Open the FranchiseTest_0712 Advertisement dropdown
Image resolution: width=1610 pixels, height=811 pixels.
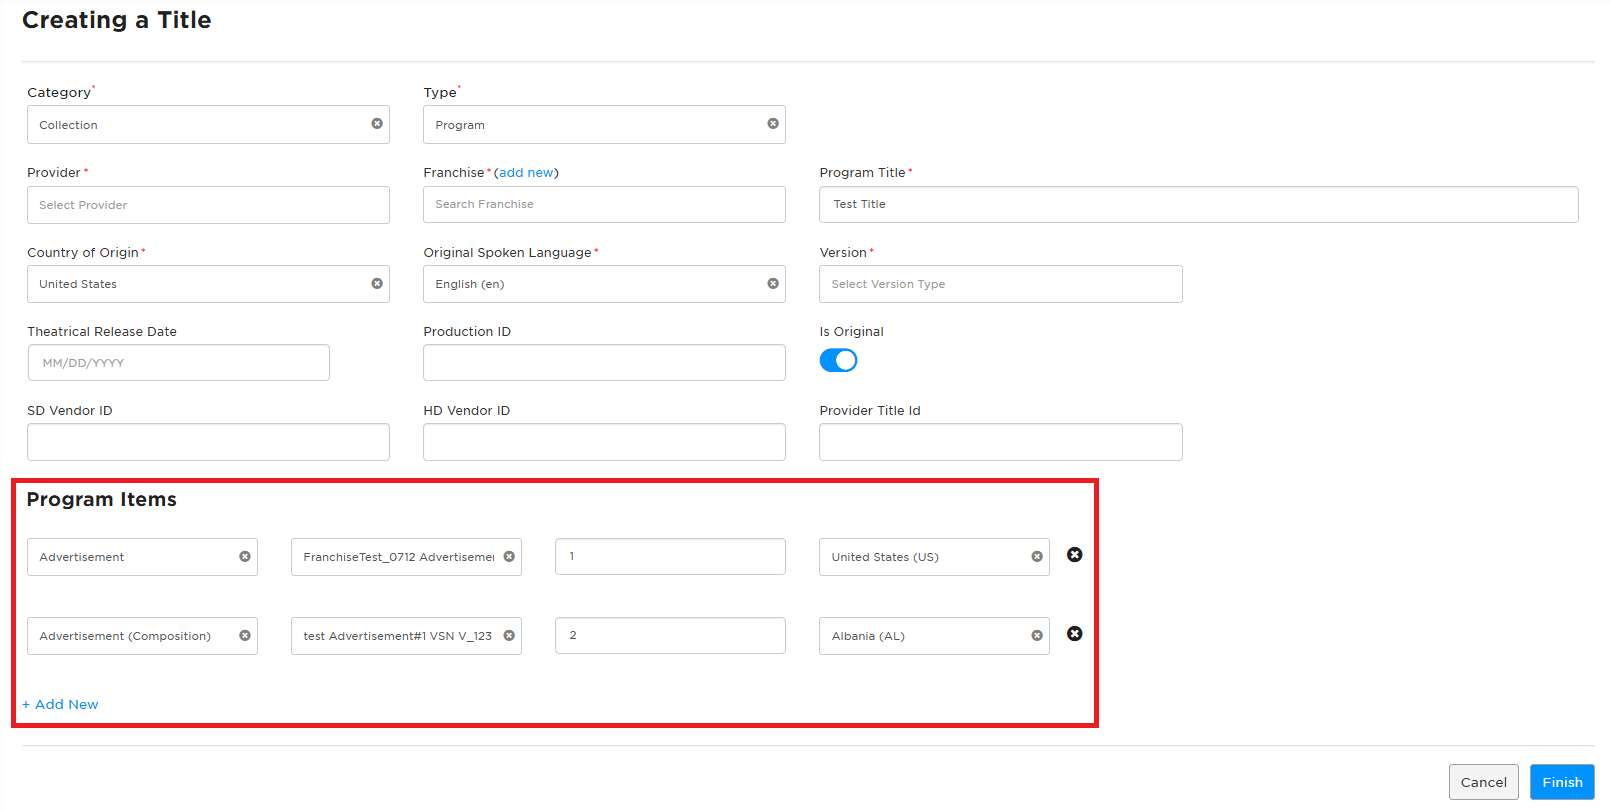pos(406,557)
